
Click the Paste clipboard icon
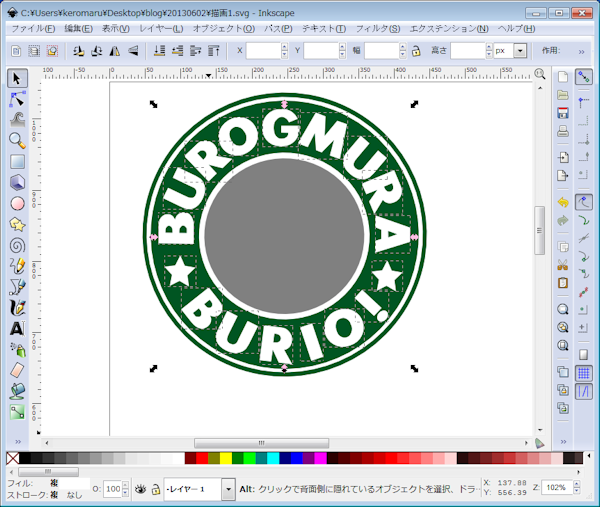coord(563,283)
